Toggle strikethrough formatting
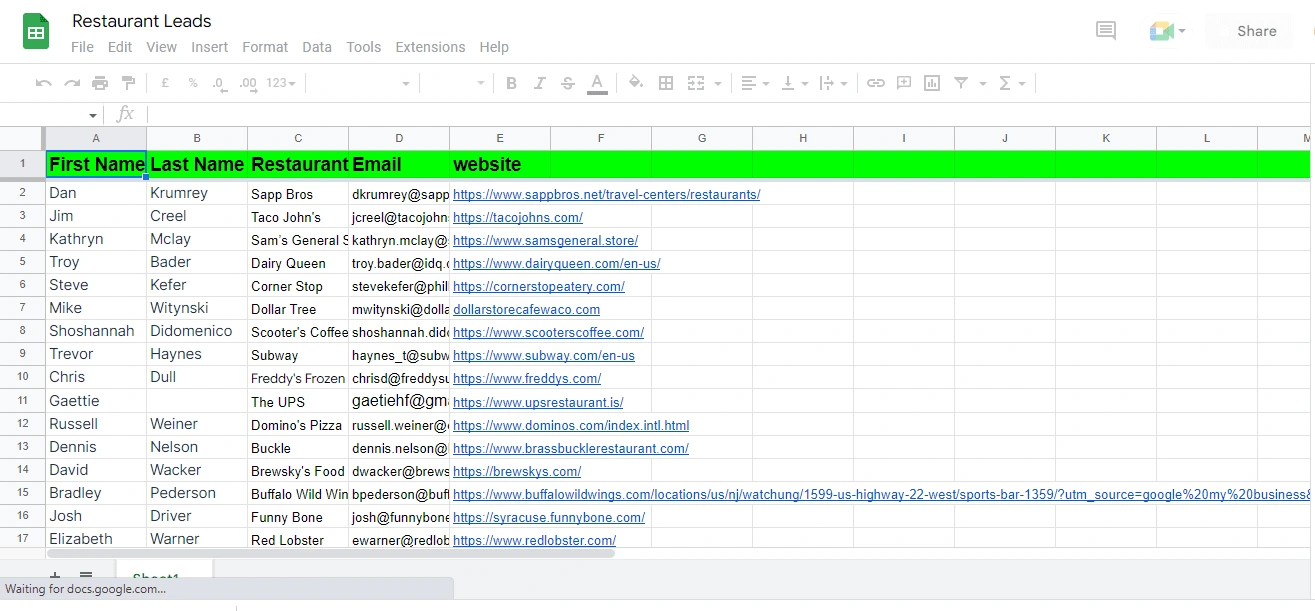 [x=568, y=83]
